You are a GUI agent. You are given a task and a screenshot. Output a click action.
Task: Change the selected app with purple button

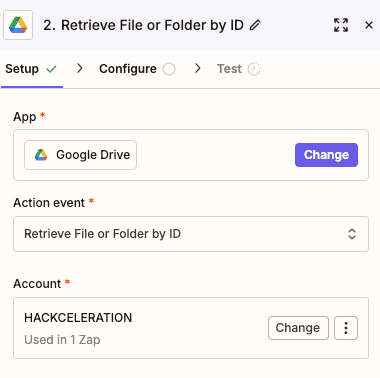[x=326, y=155]
